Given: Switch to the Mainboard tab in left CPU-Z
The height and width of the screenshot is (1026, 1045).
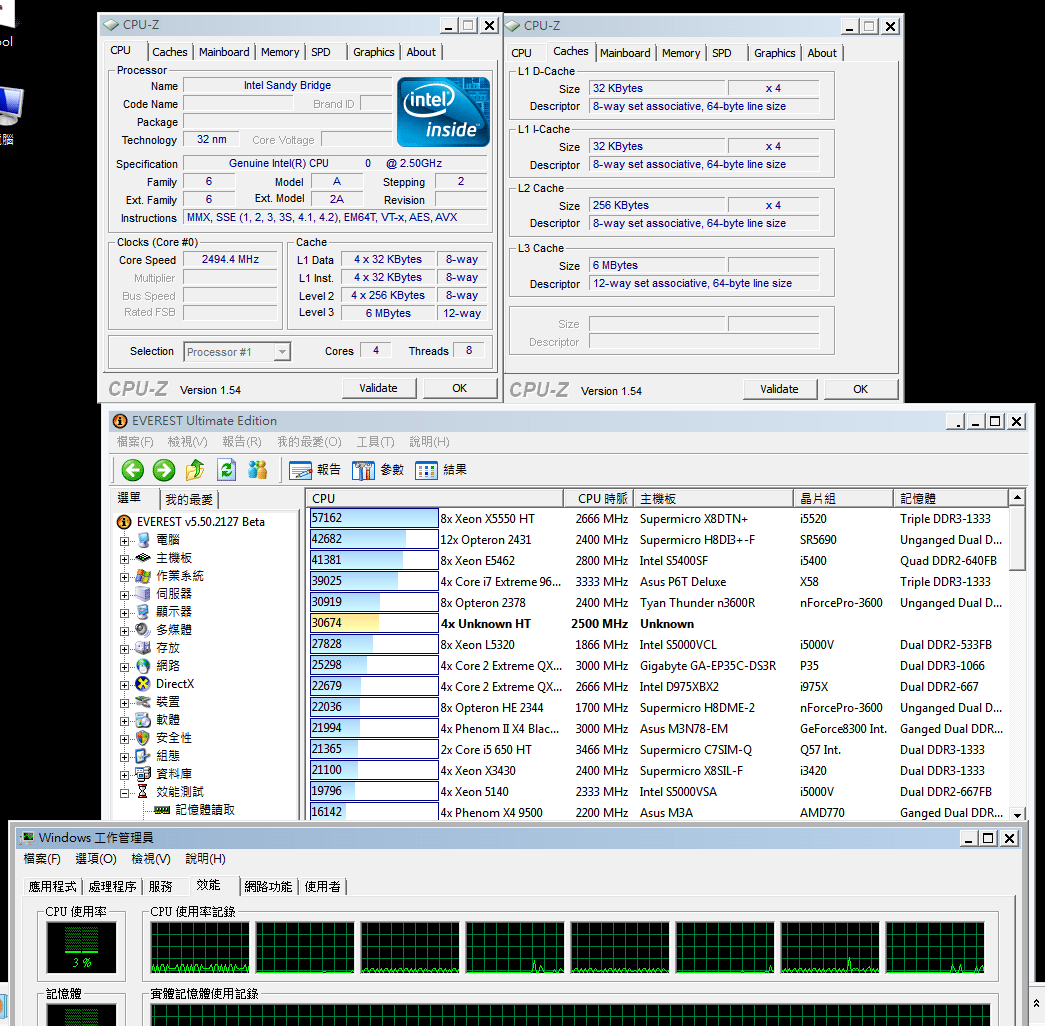Looking at the screenshot, I should click(x=224, y=52).
